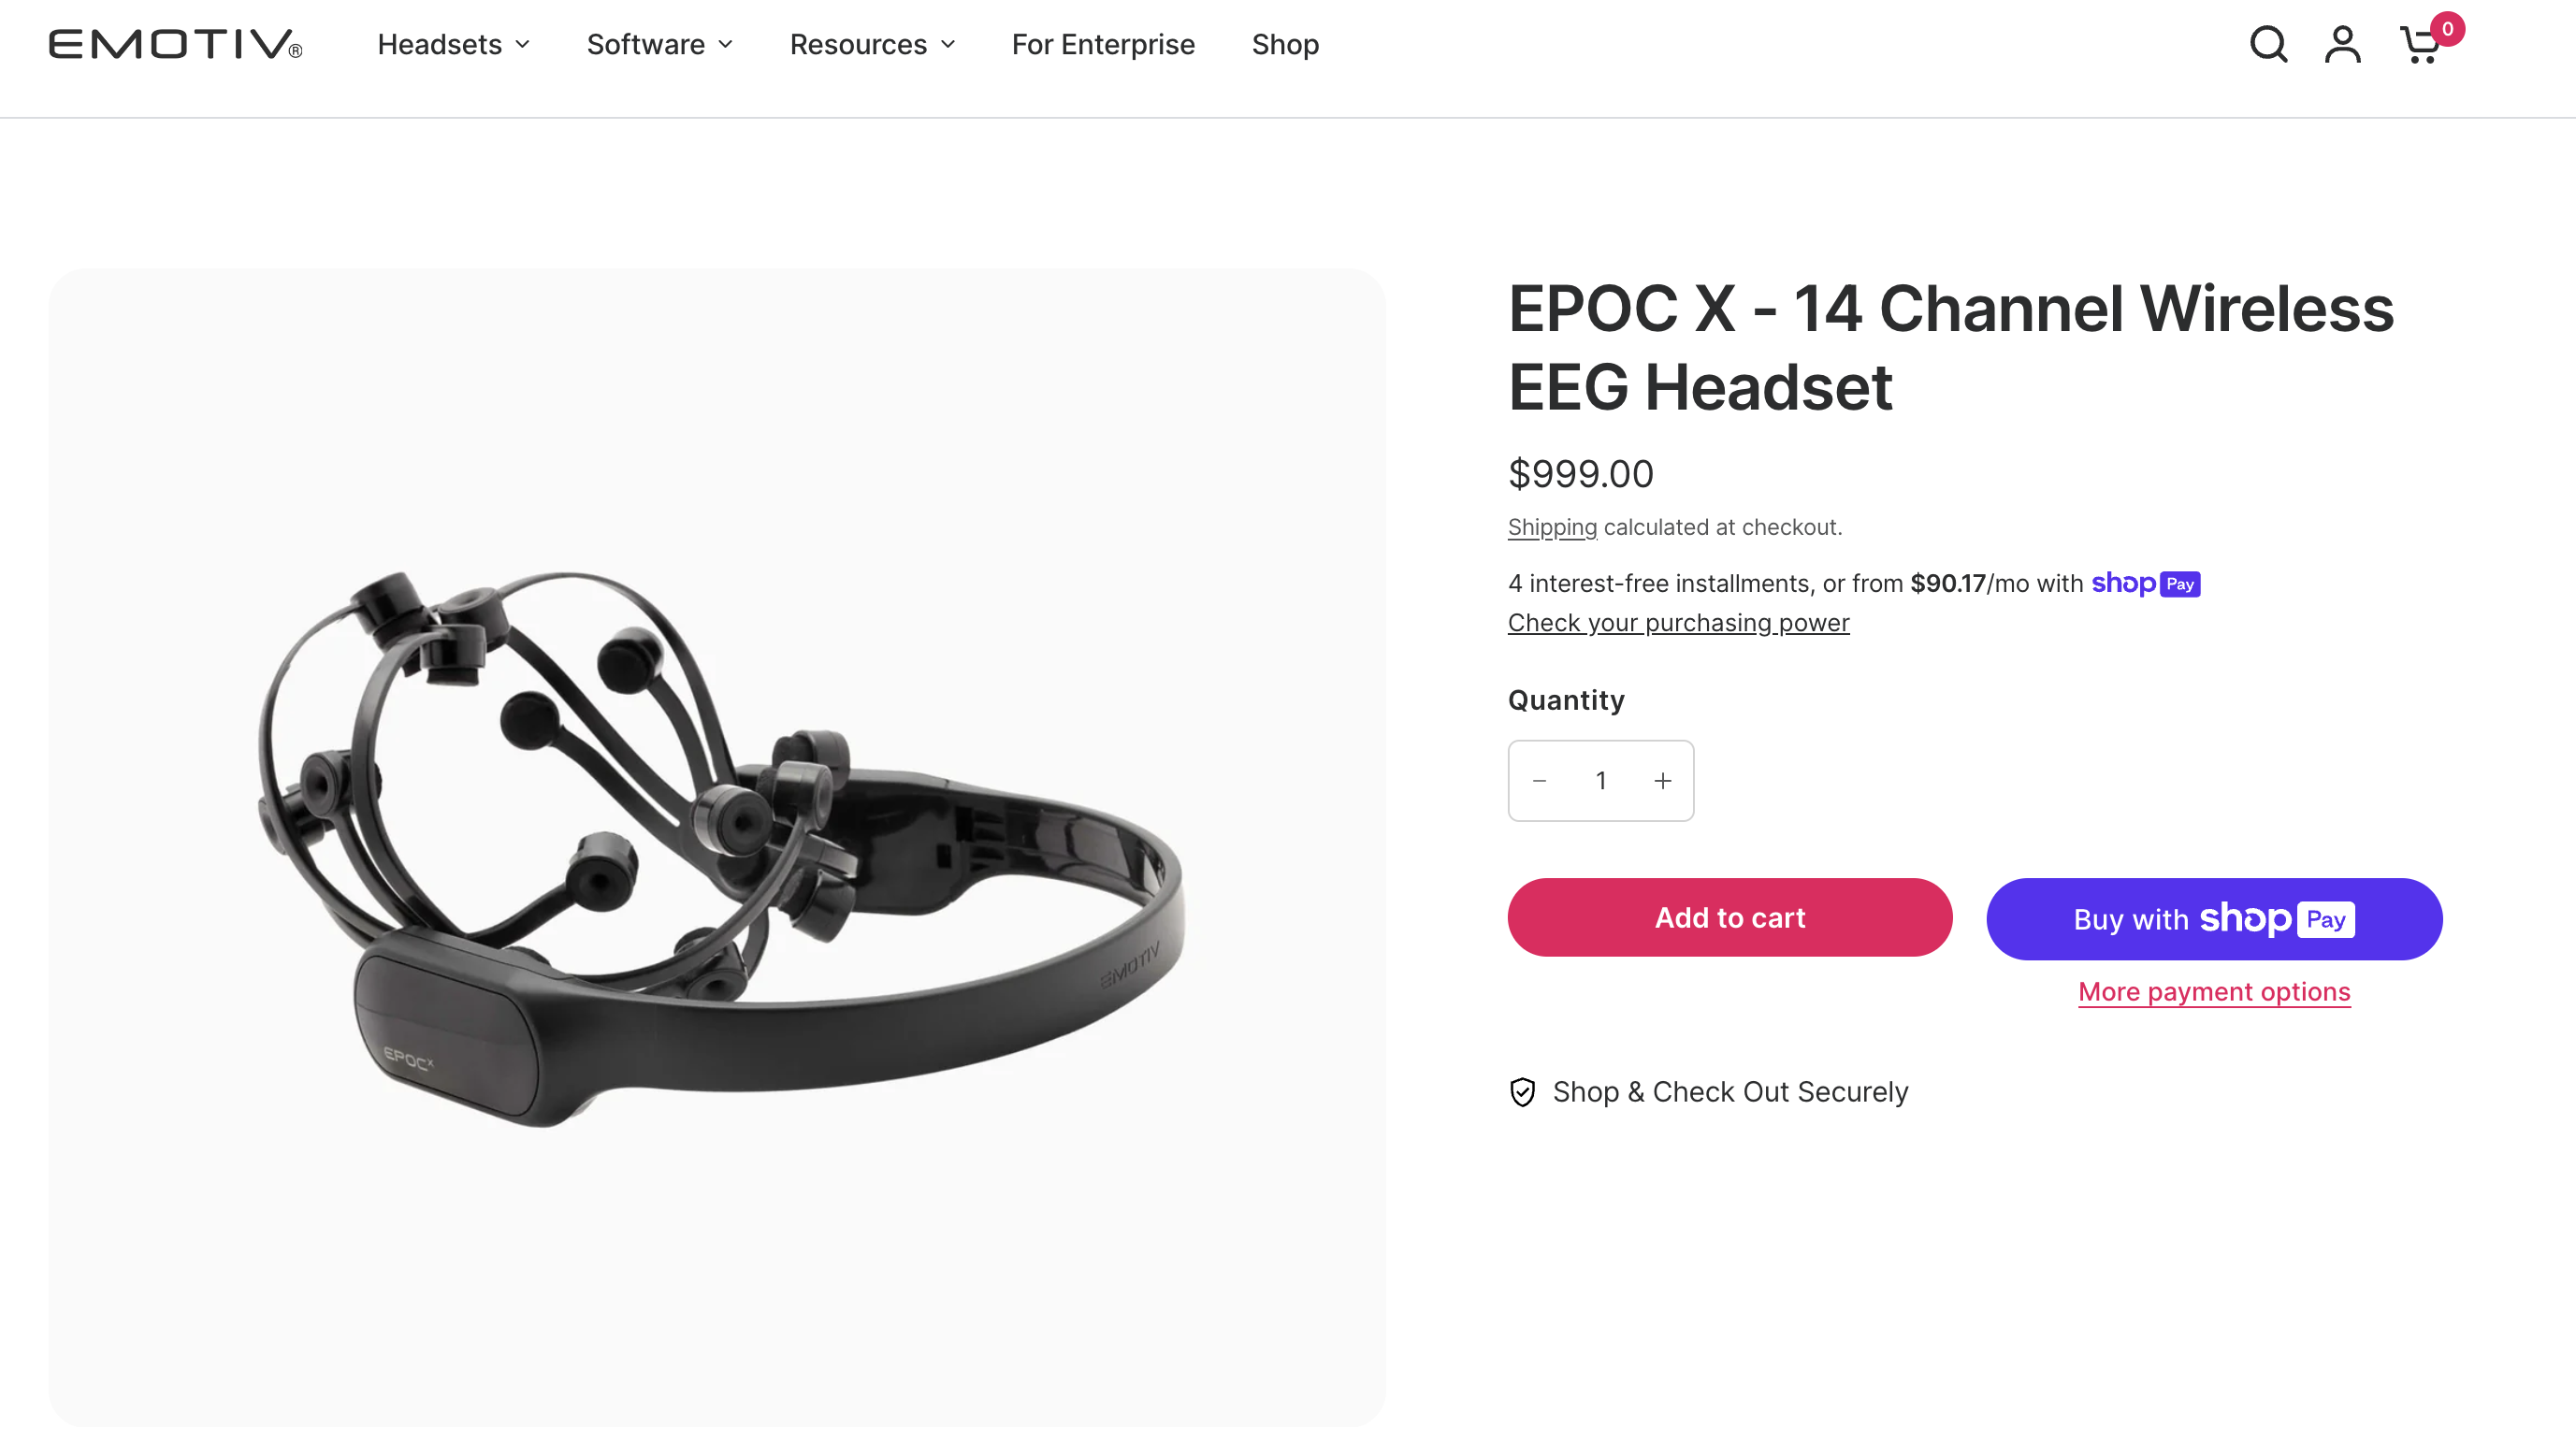
Task: Open More payment options link
Action: tap(2214, 992)
